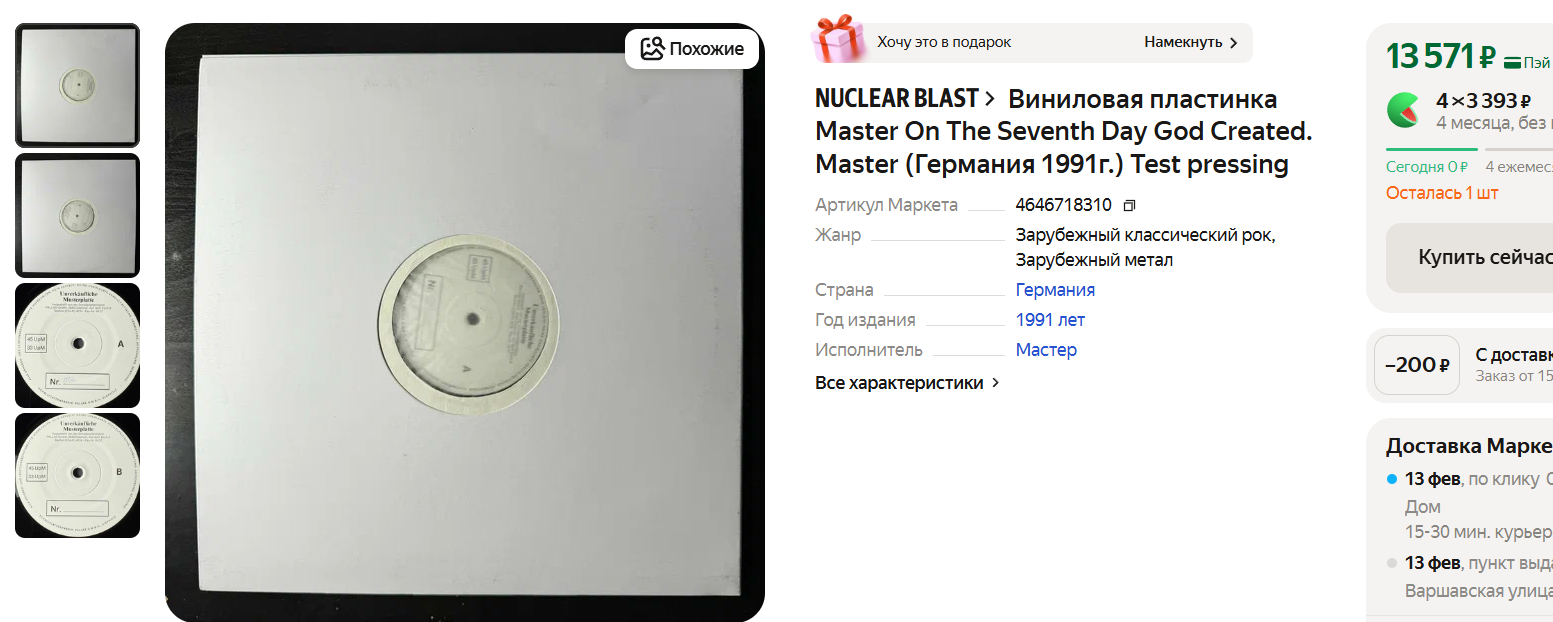Open the Мастер artist link
The image size is (1553, 622).
(x=1046, y=350)
